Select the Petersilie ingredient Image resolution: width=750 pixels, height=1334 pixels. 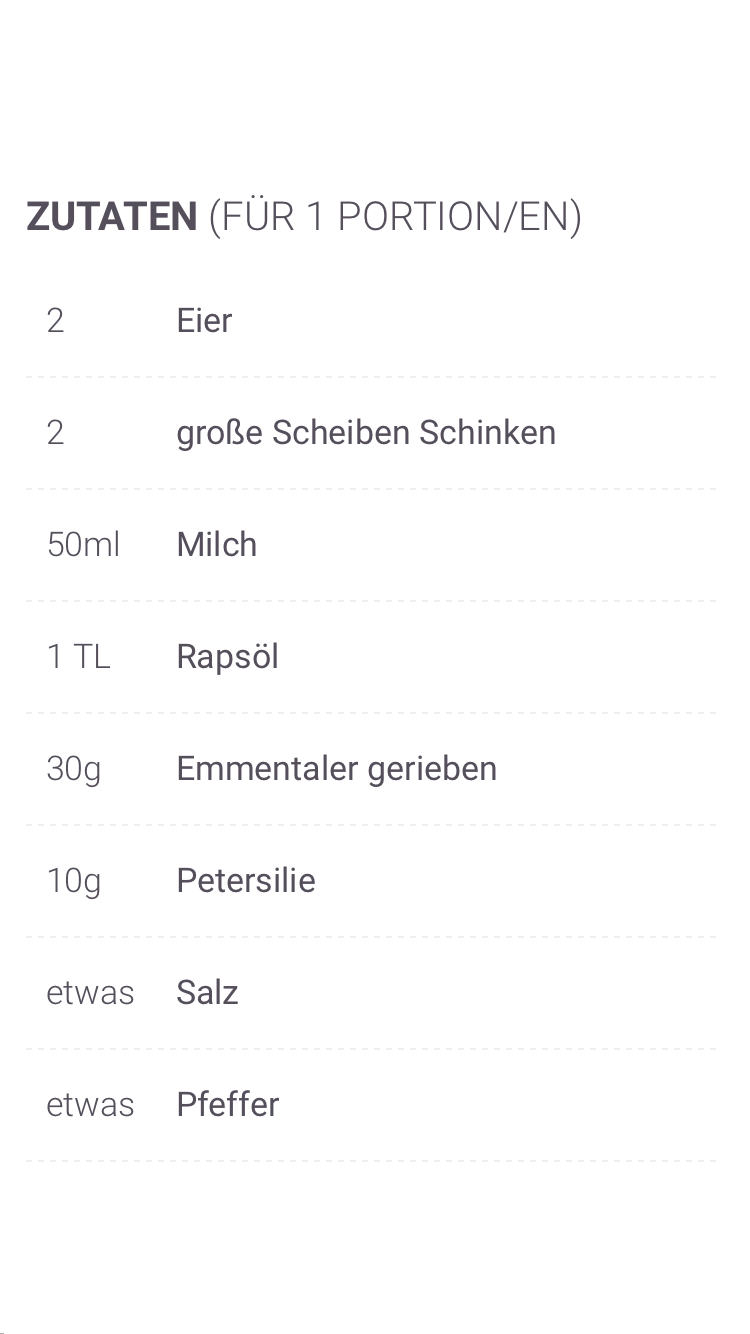[x=245, y=881]
